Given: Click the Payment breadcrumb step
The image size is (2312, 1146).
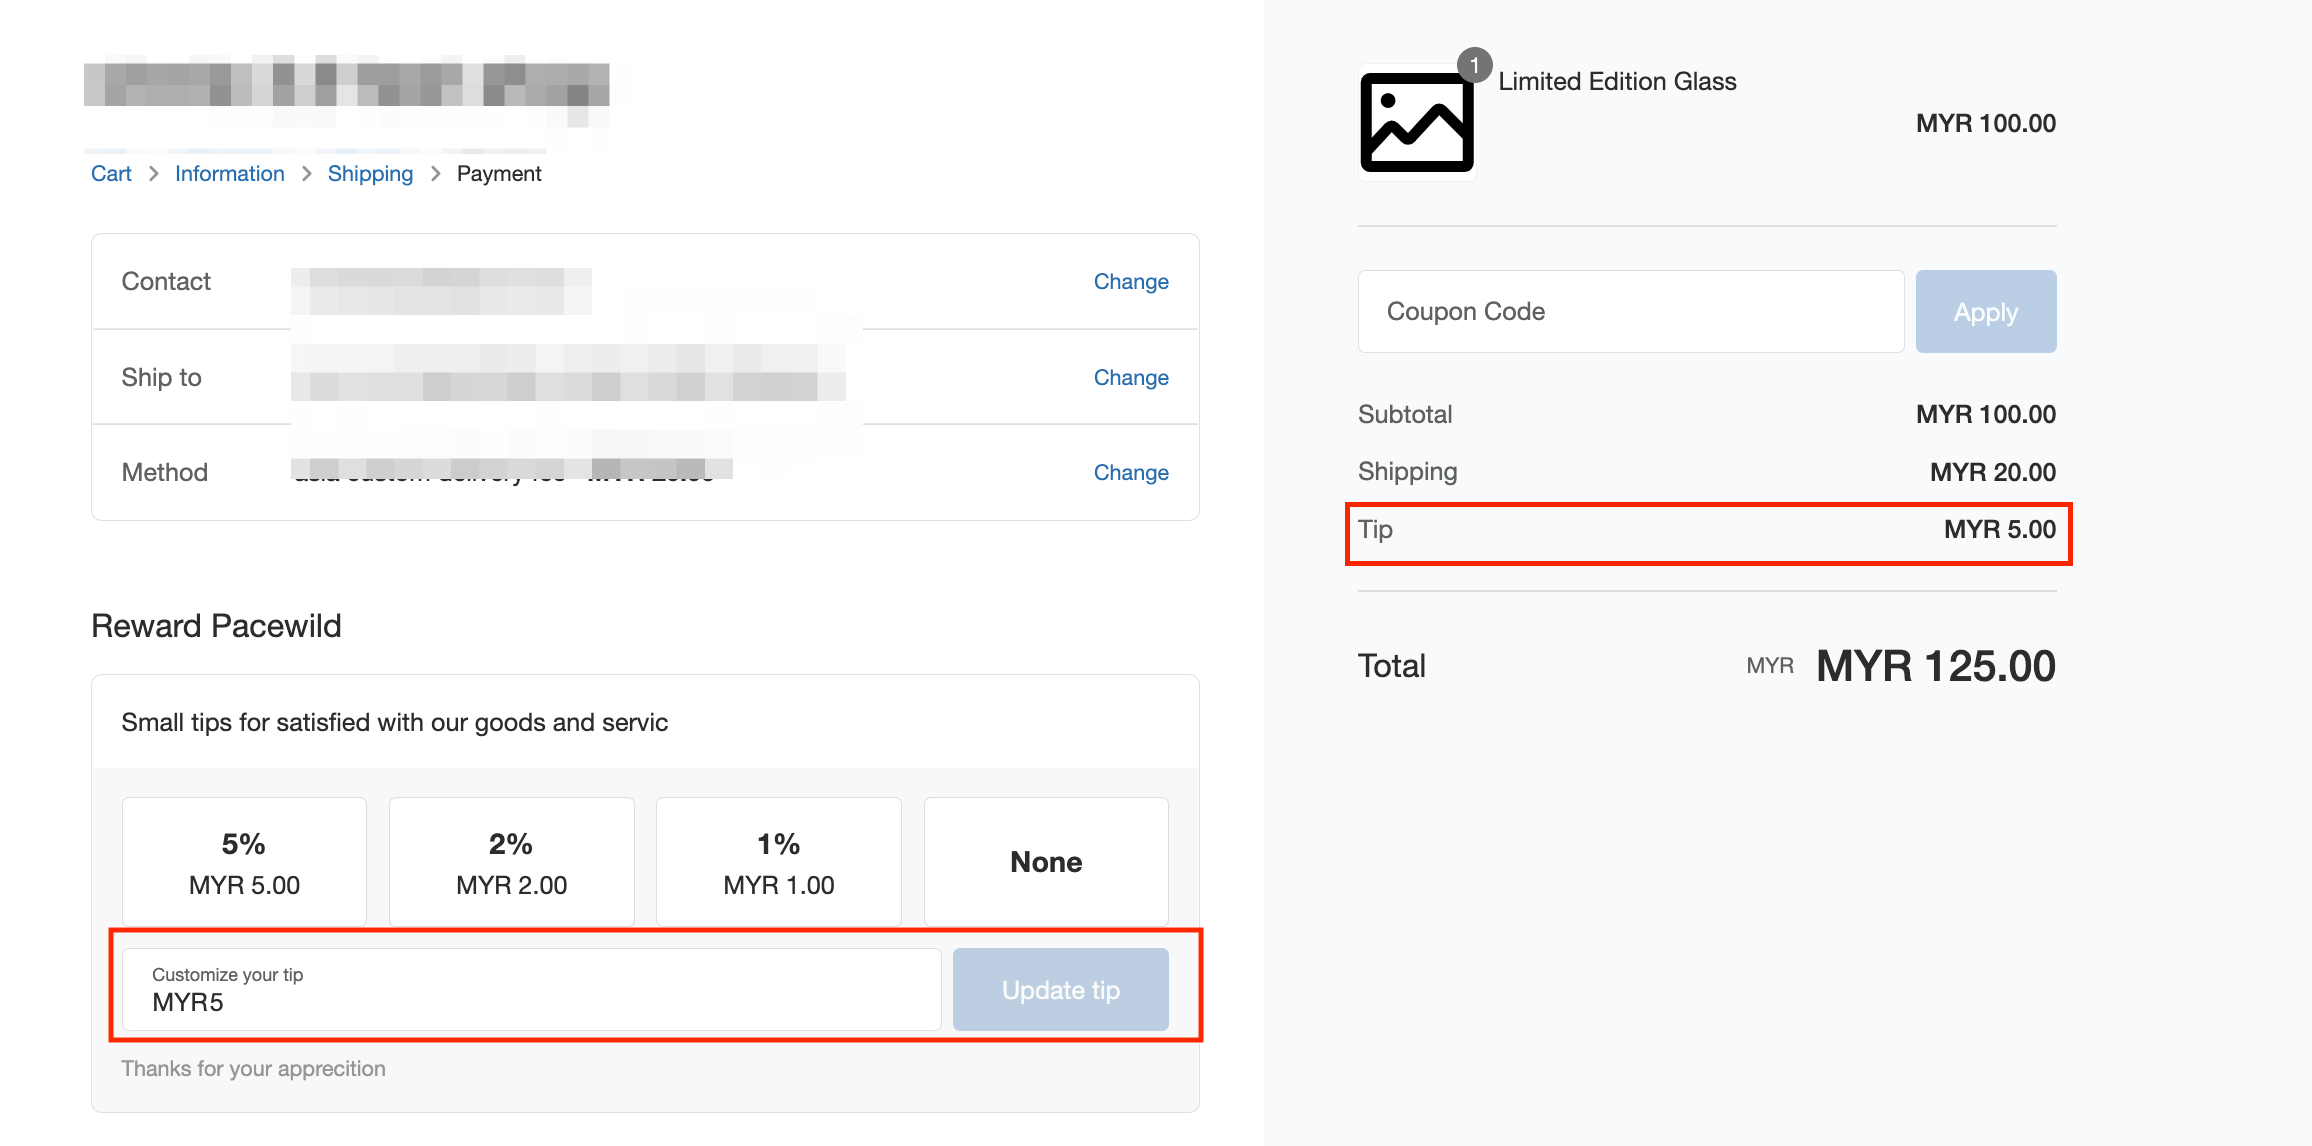Looking at the screenshot, I should [499, 174].
